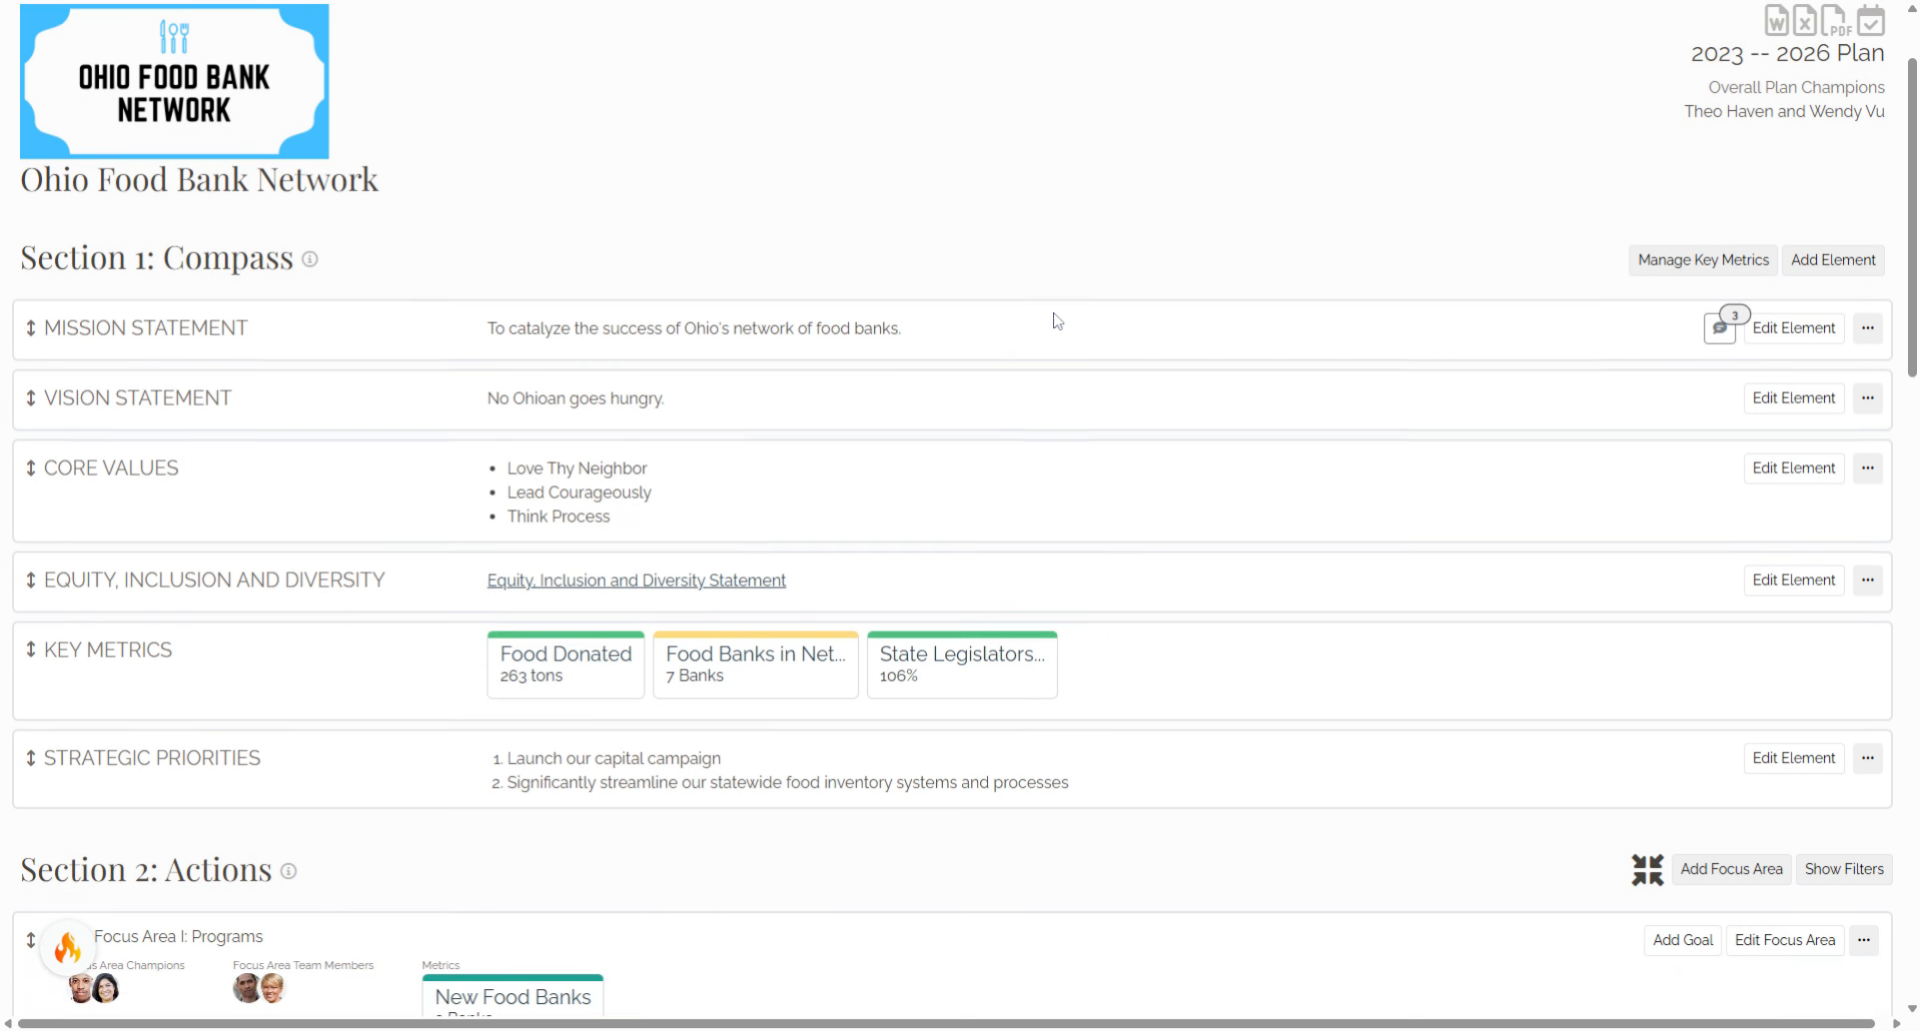Screen dimensions: 1920x1031
Task: Edit the Mission Statement element
Action: pyautogui.click(x=1794, y=328)
